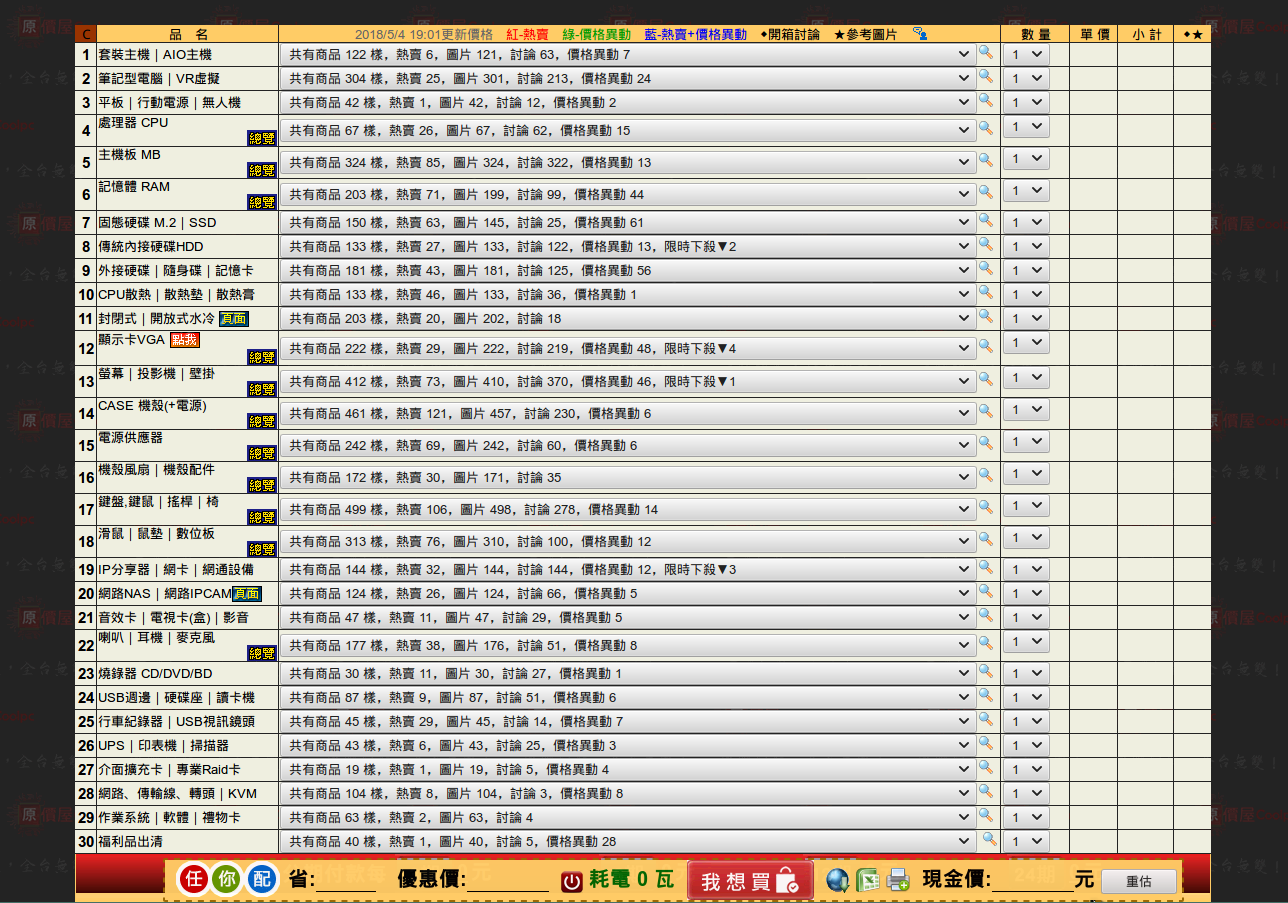Open the quantity dropdown for 套裝主機
This screenshot has height=903, width=1288.
tap(1026, 55)
